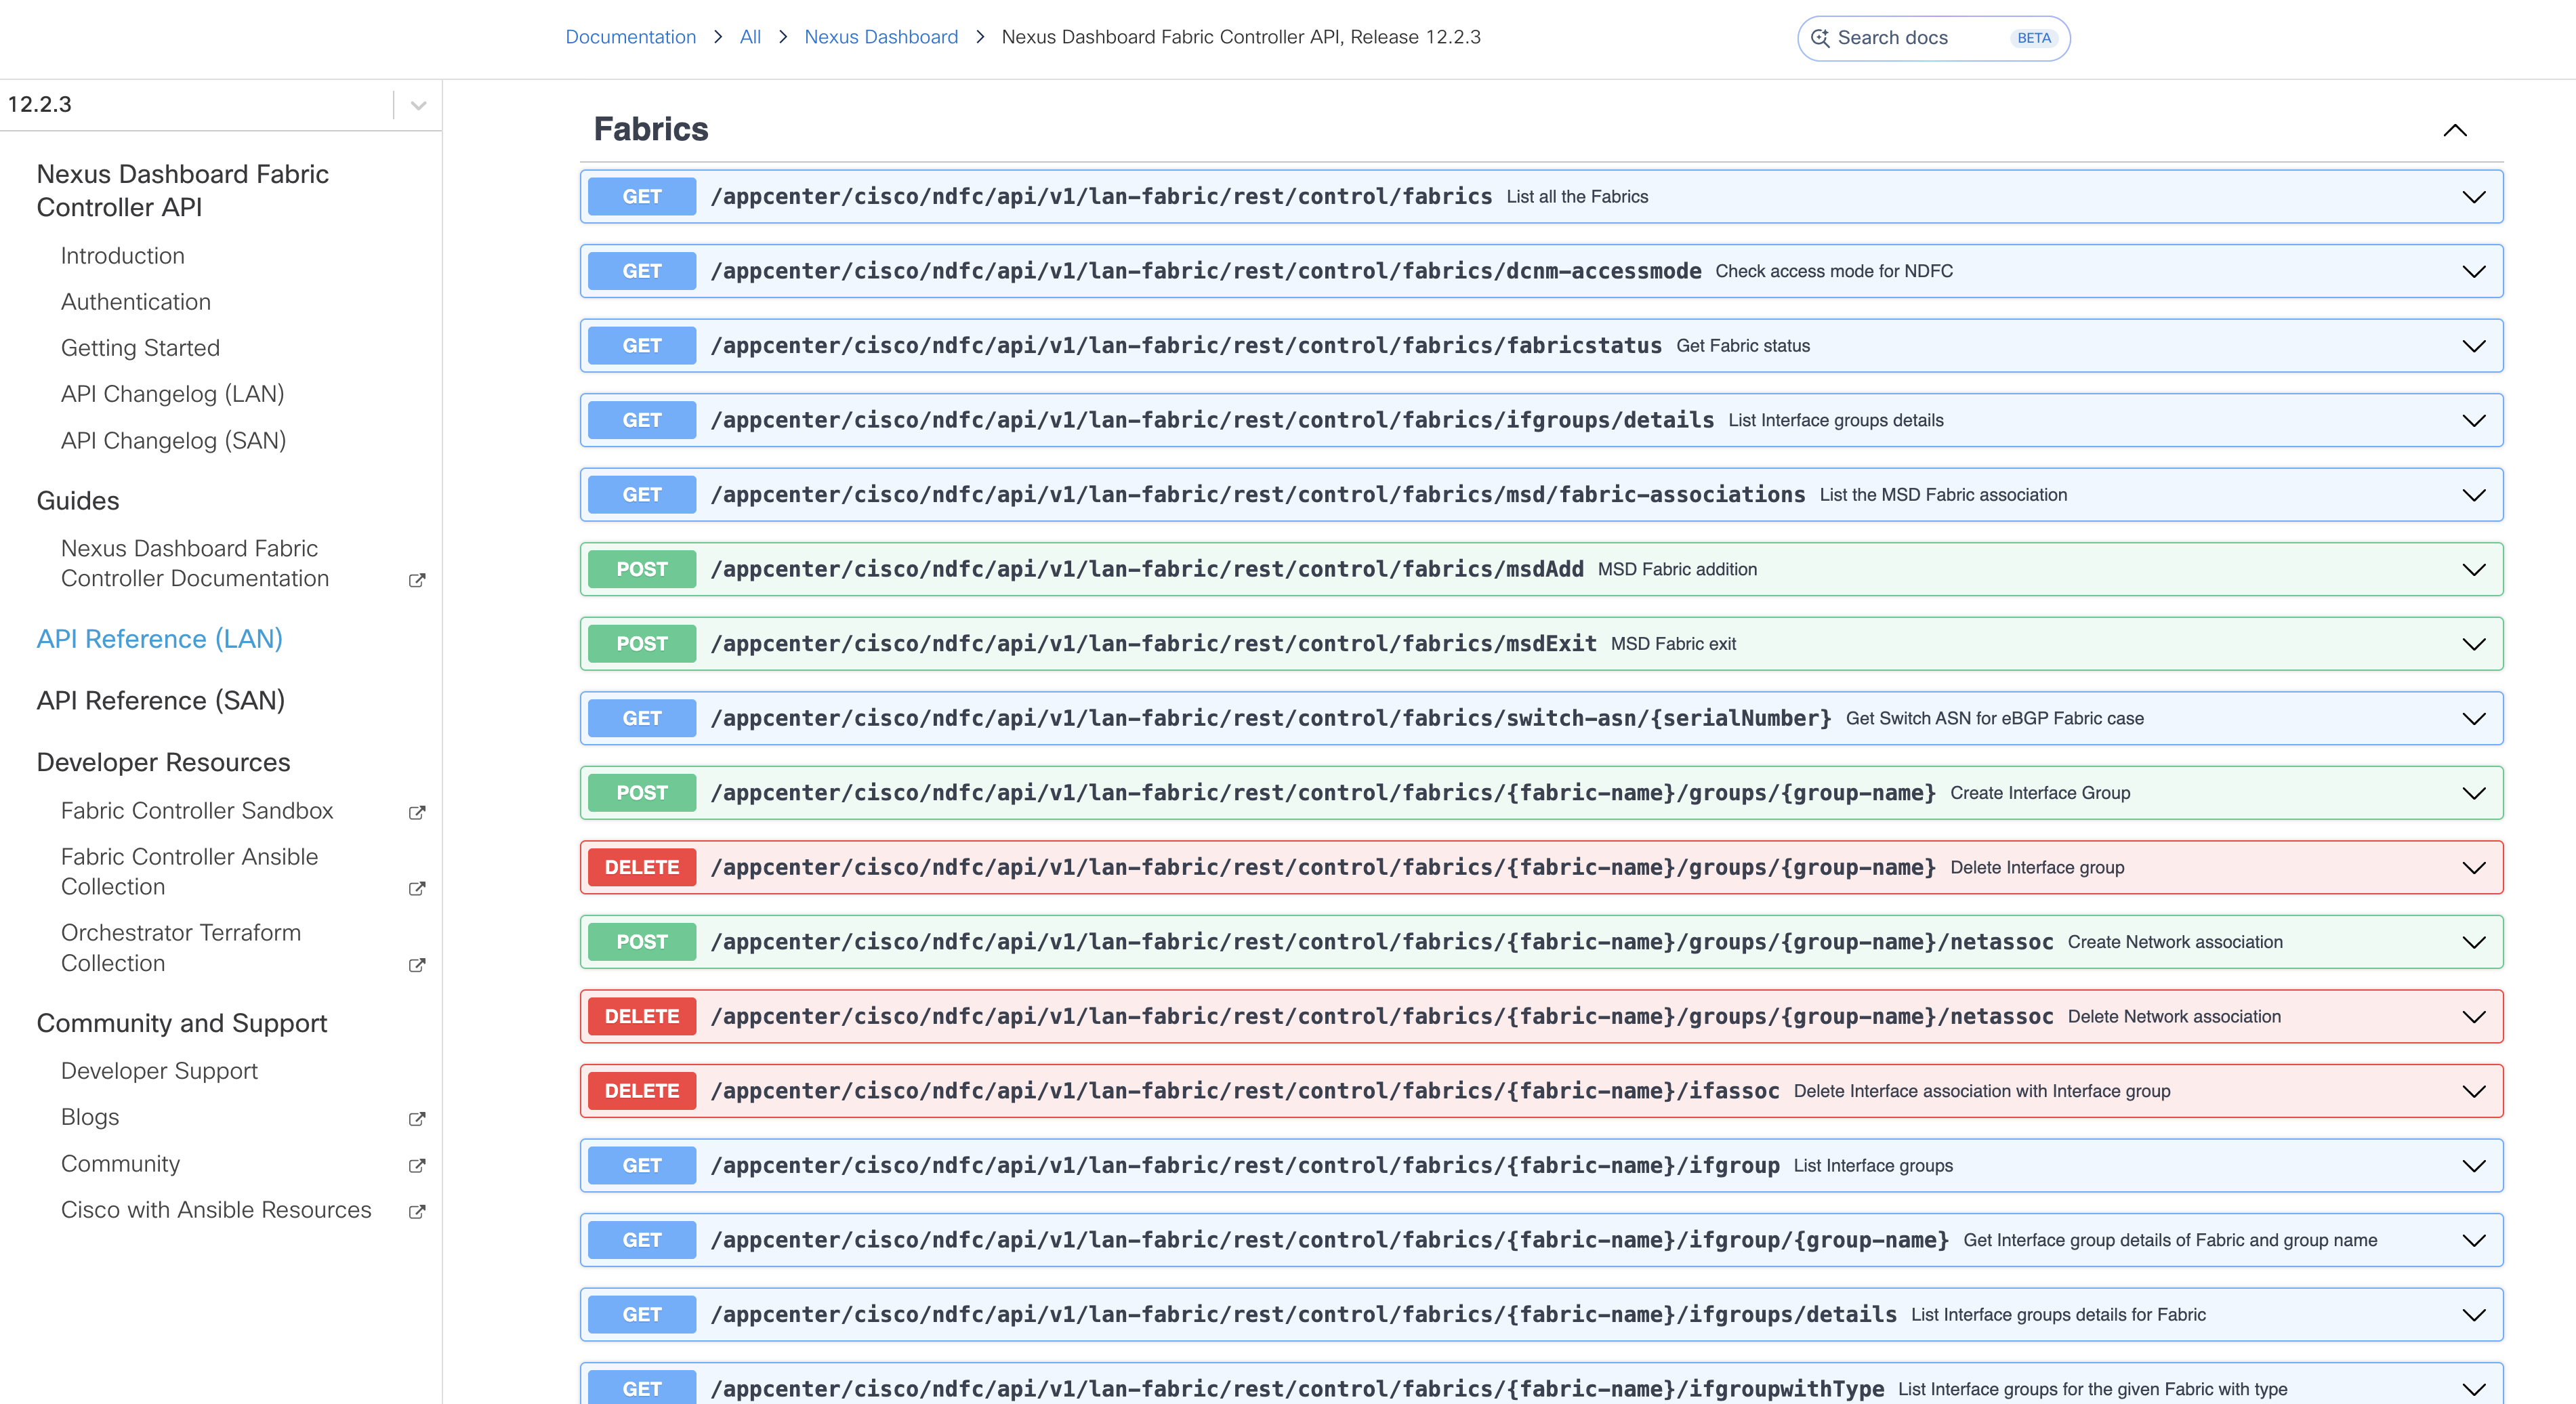Screen dimensions: 2576x1404
Task: Open Fabric Controller Sandbox link
Action: (197, 811)
